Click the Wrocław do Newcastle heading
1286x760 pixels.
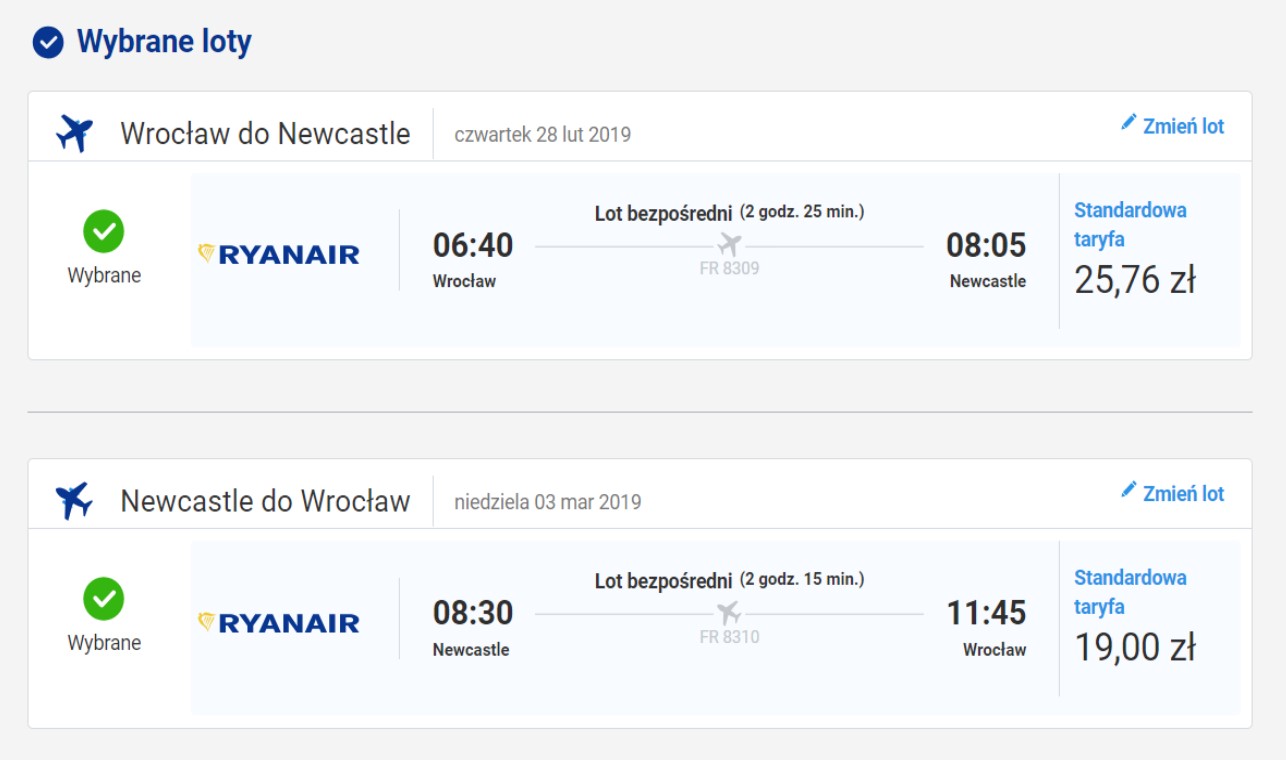tap(265, 133)
